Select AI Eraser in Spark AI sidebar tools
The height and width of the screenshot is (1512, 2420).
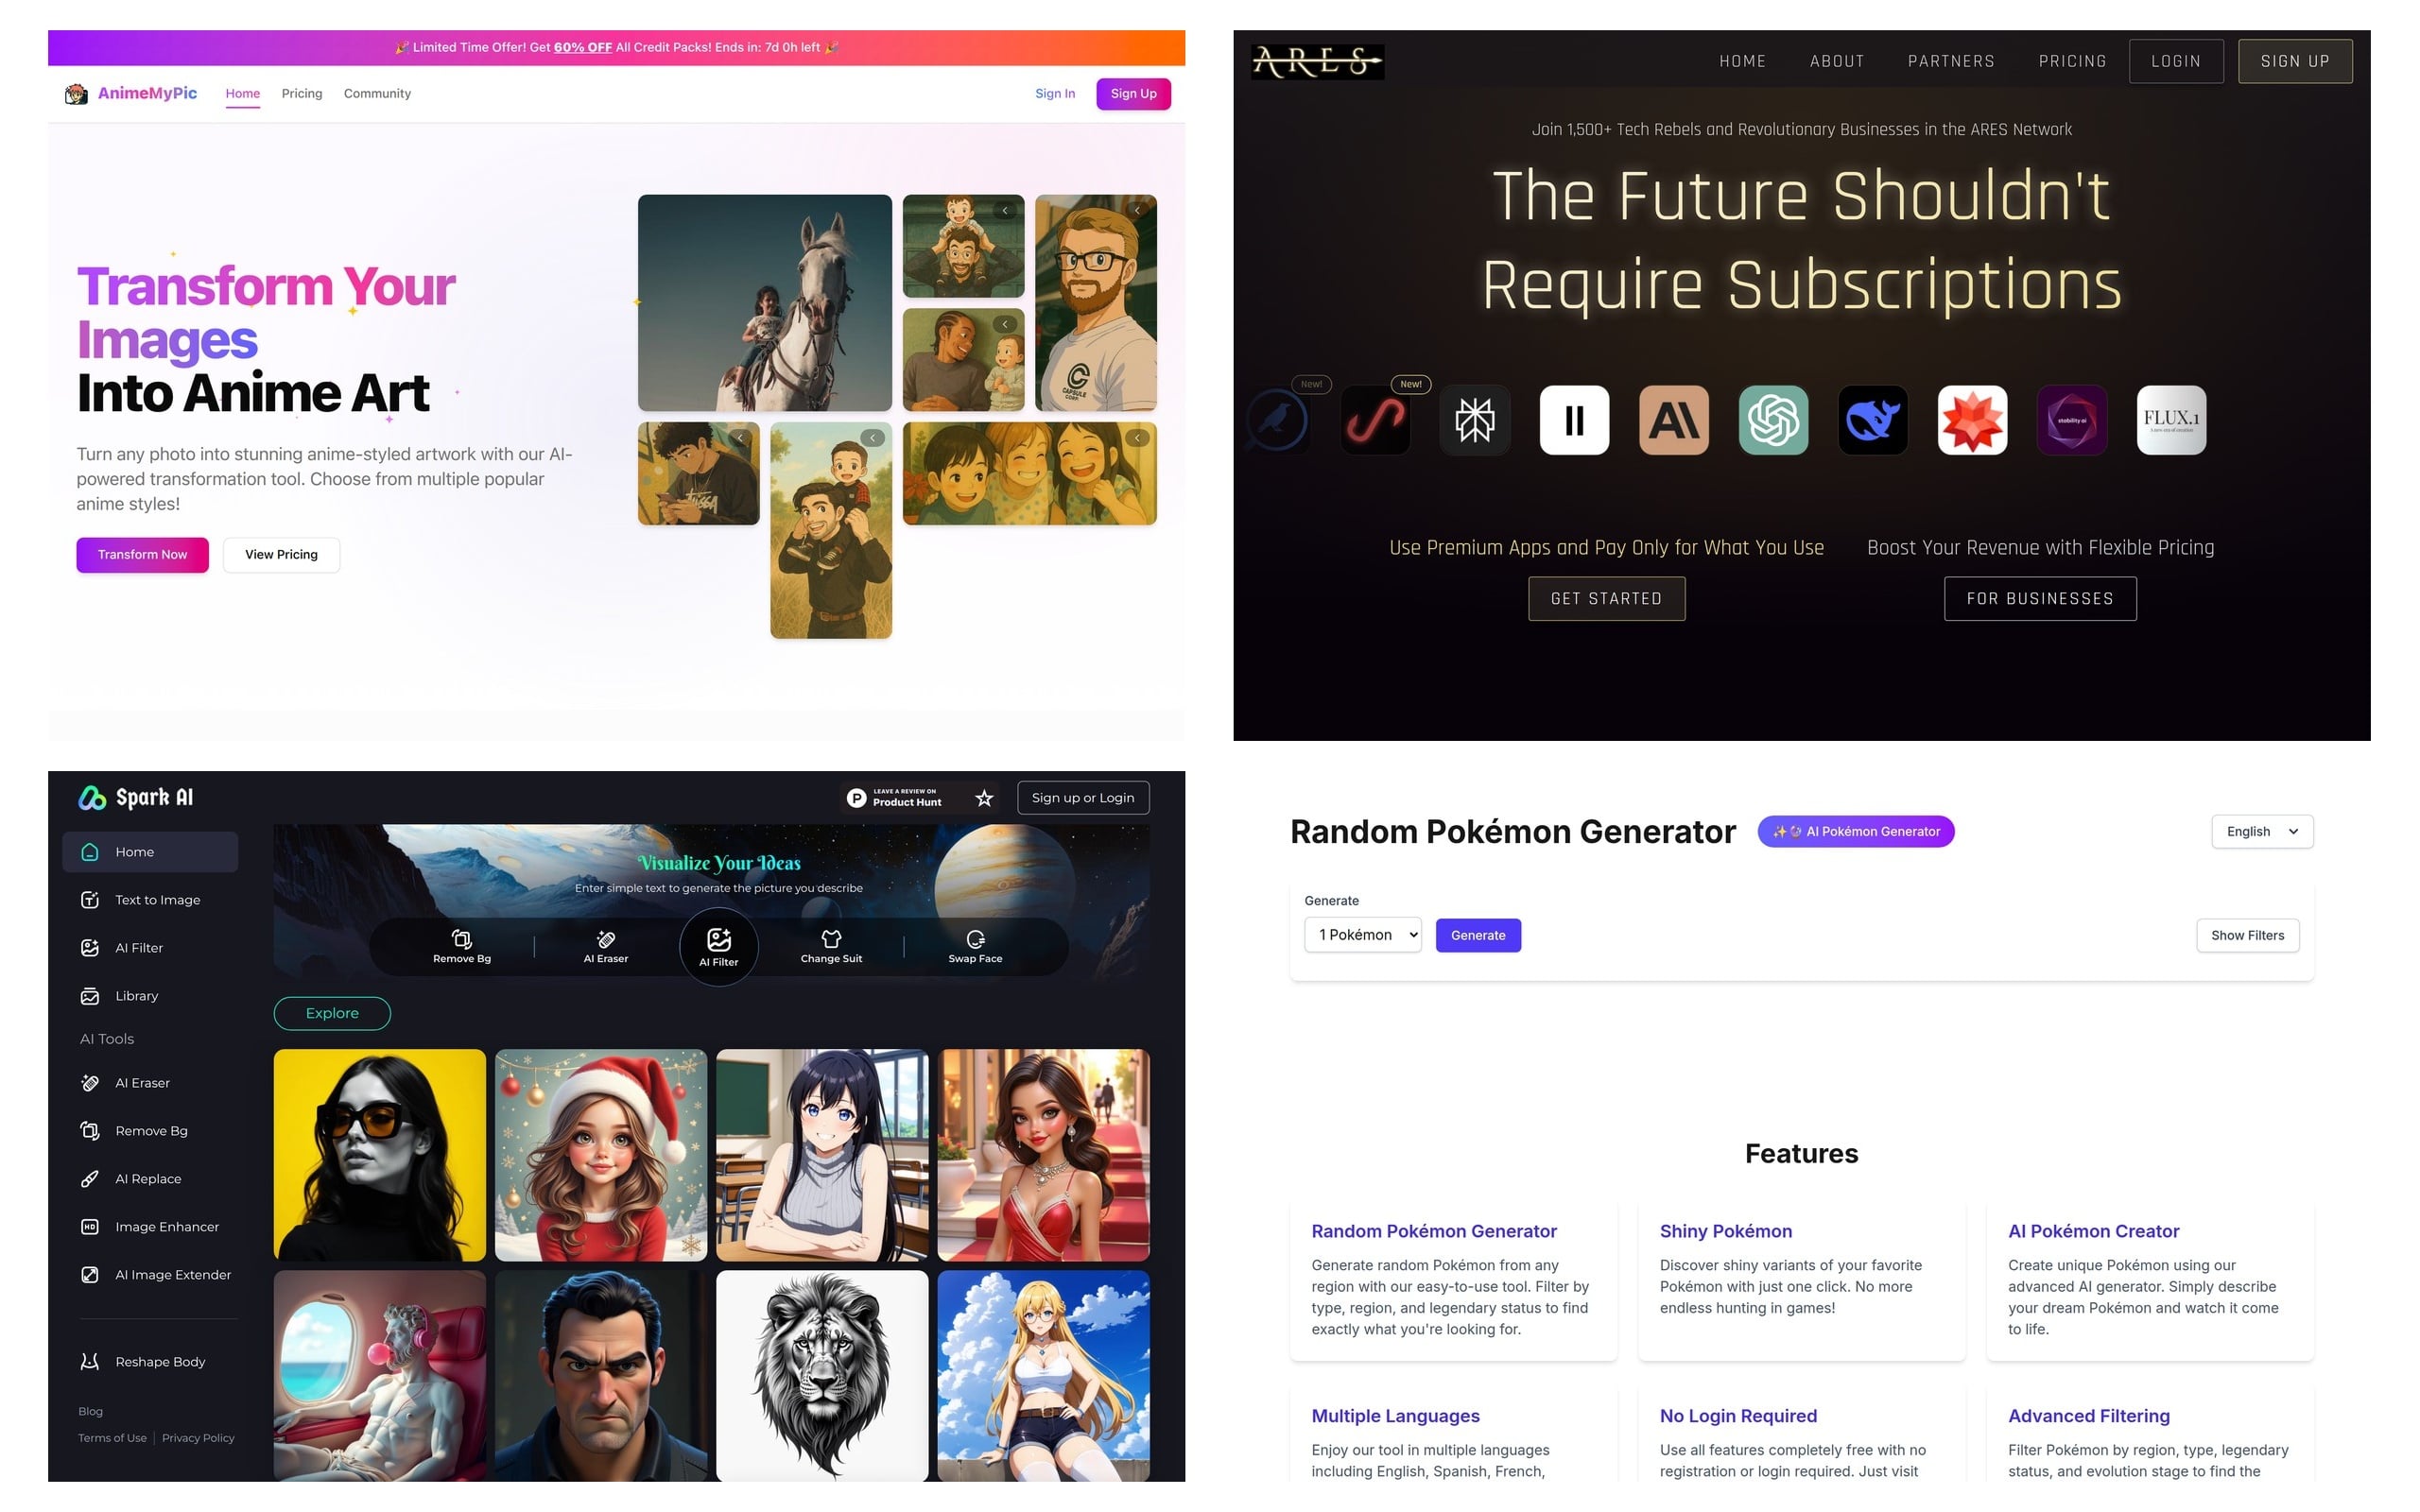tap(150, 1083)
